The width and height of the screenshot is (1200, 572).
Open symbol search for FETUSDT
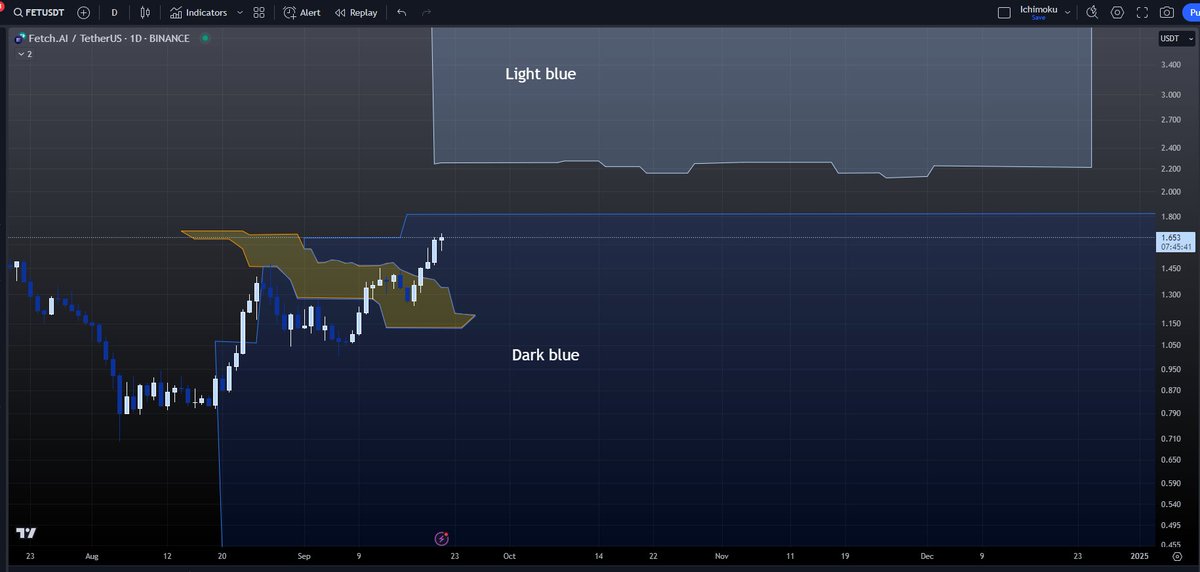(40, 13)
